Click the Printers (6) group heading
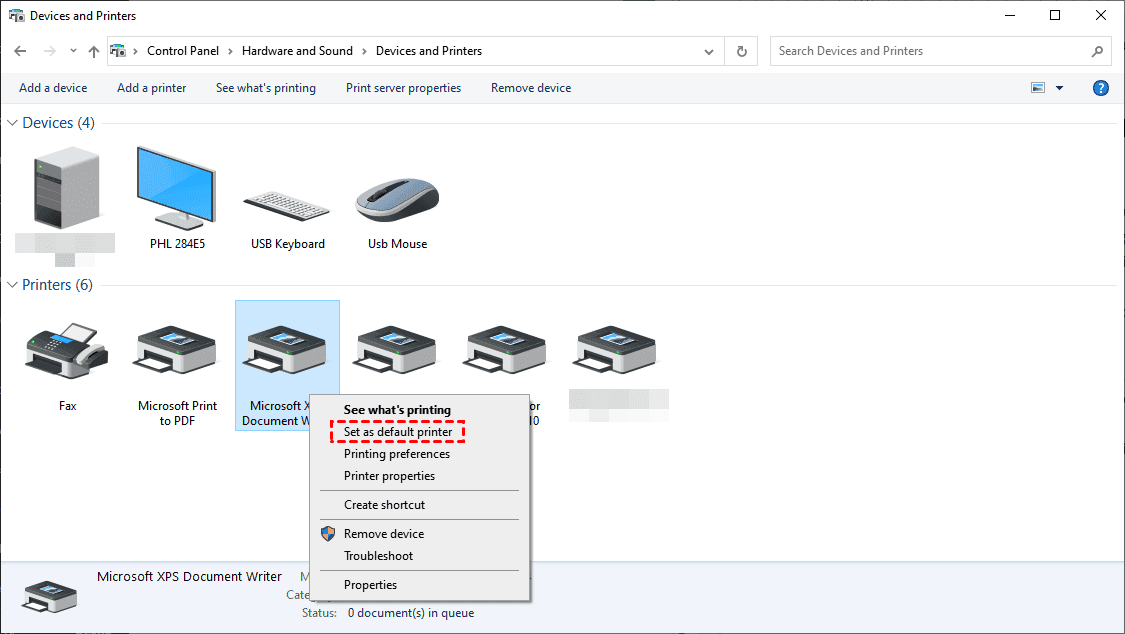The image size is (1125, 634). pyautogui.click(x=57, y=285)
